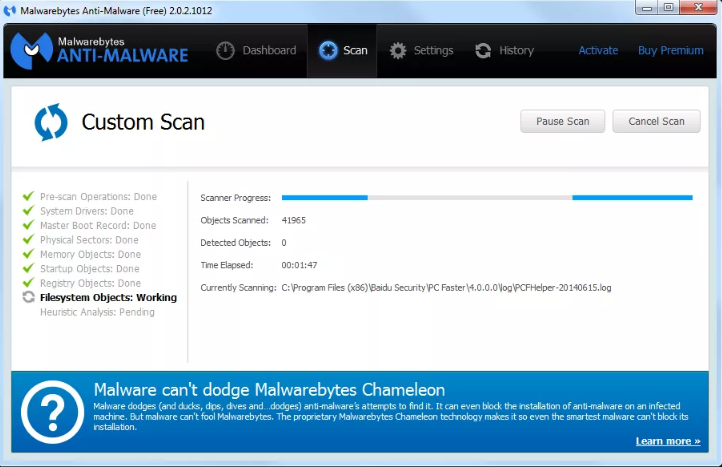
Task: Switch to the Scan tab
Action: (x=343, y=50)
